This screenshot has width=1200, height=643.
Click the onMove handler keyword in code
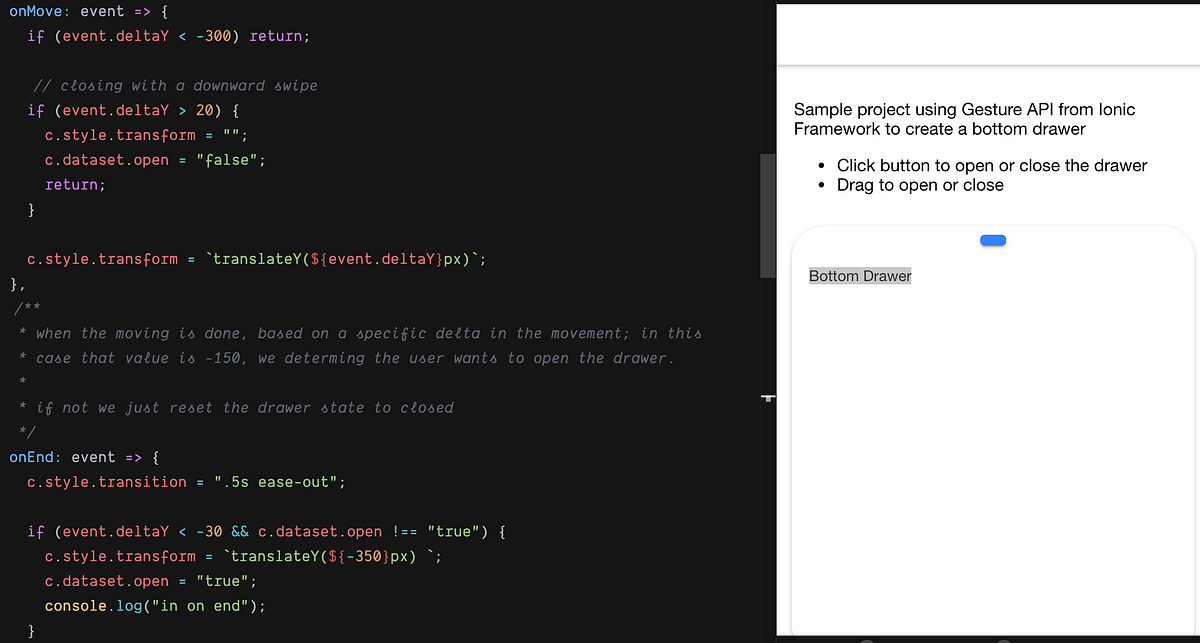[32, 11]
